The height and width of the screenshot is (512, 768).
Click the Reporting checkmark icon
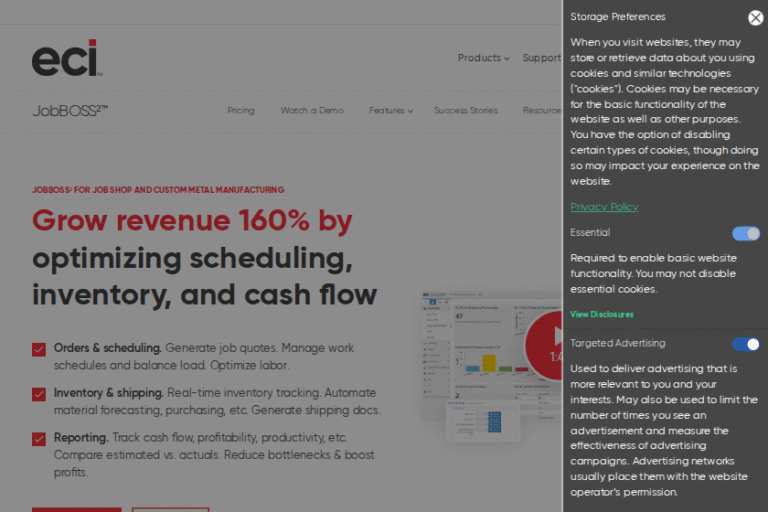click(x=39, y=438)
